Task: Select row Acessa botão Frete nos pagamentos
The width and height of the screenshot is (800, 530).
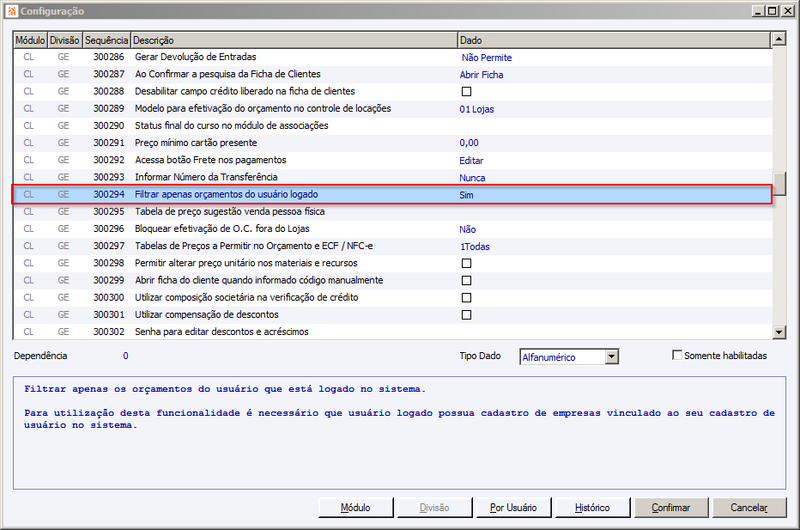Action: tap(392, 160)
